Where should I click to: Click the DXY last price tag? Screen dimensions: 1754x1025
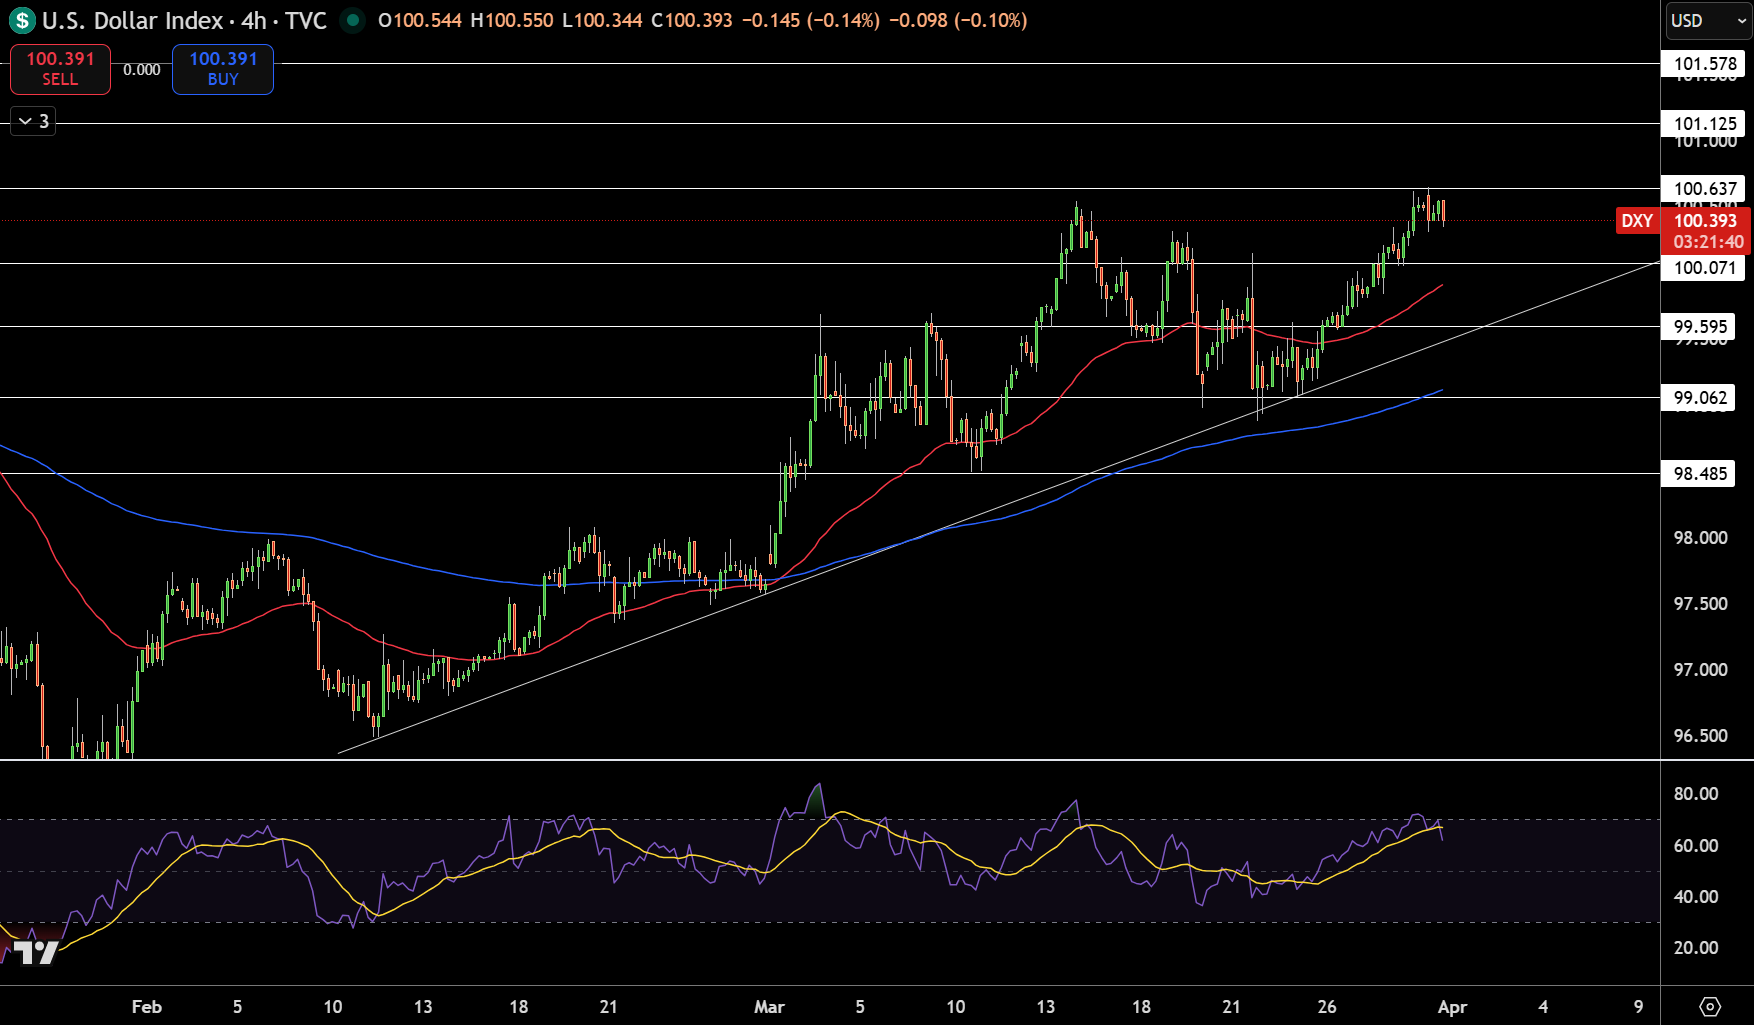1637,221
